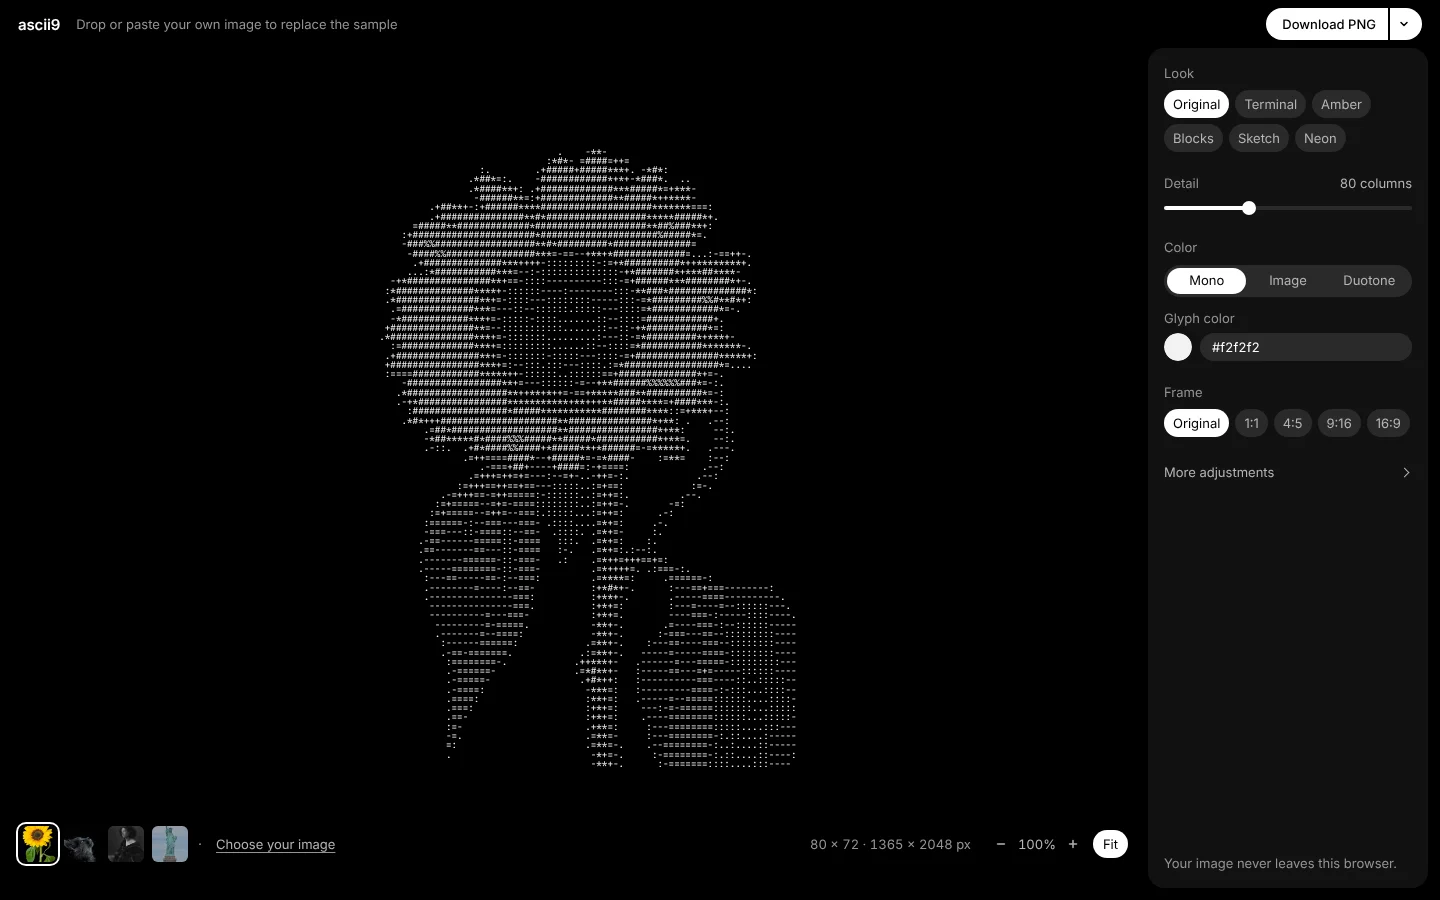Viewport: 1440px width, 900px height.
Task: Click the 80 × 72 dimensions text
Action: tap(834, 844)
